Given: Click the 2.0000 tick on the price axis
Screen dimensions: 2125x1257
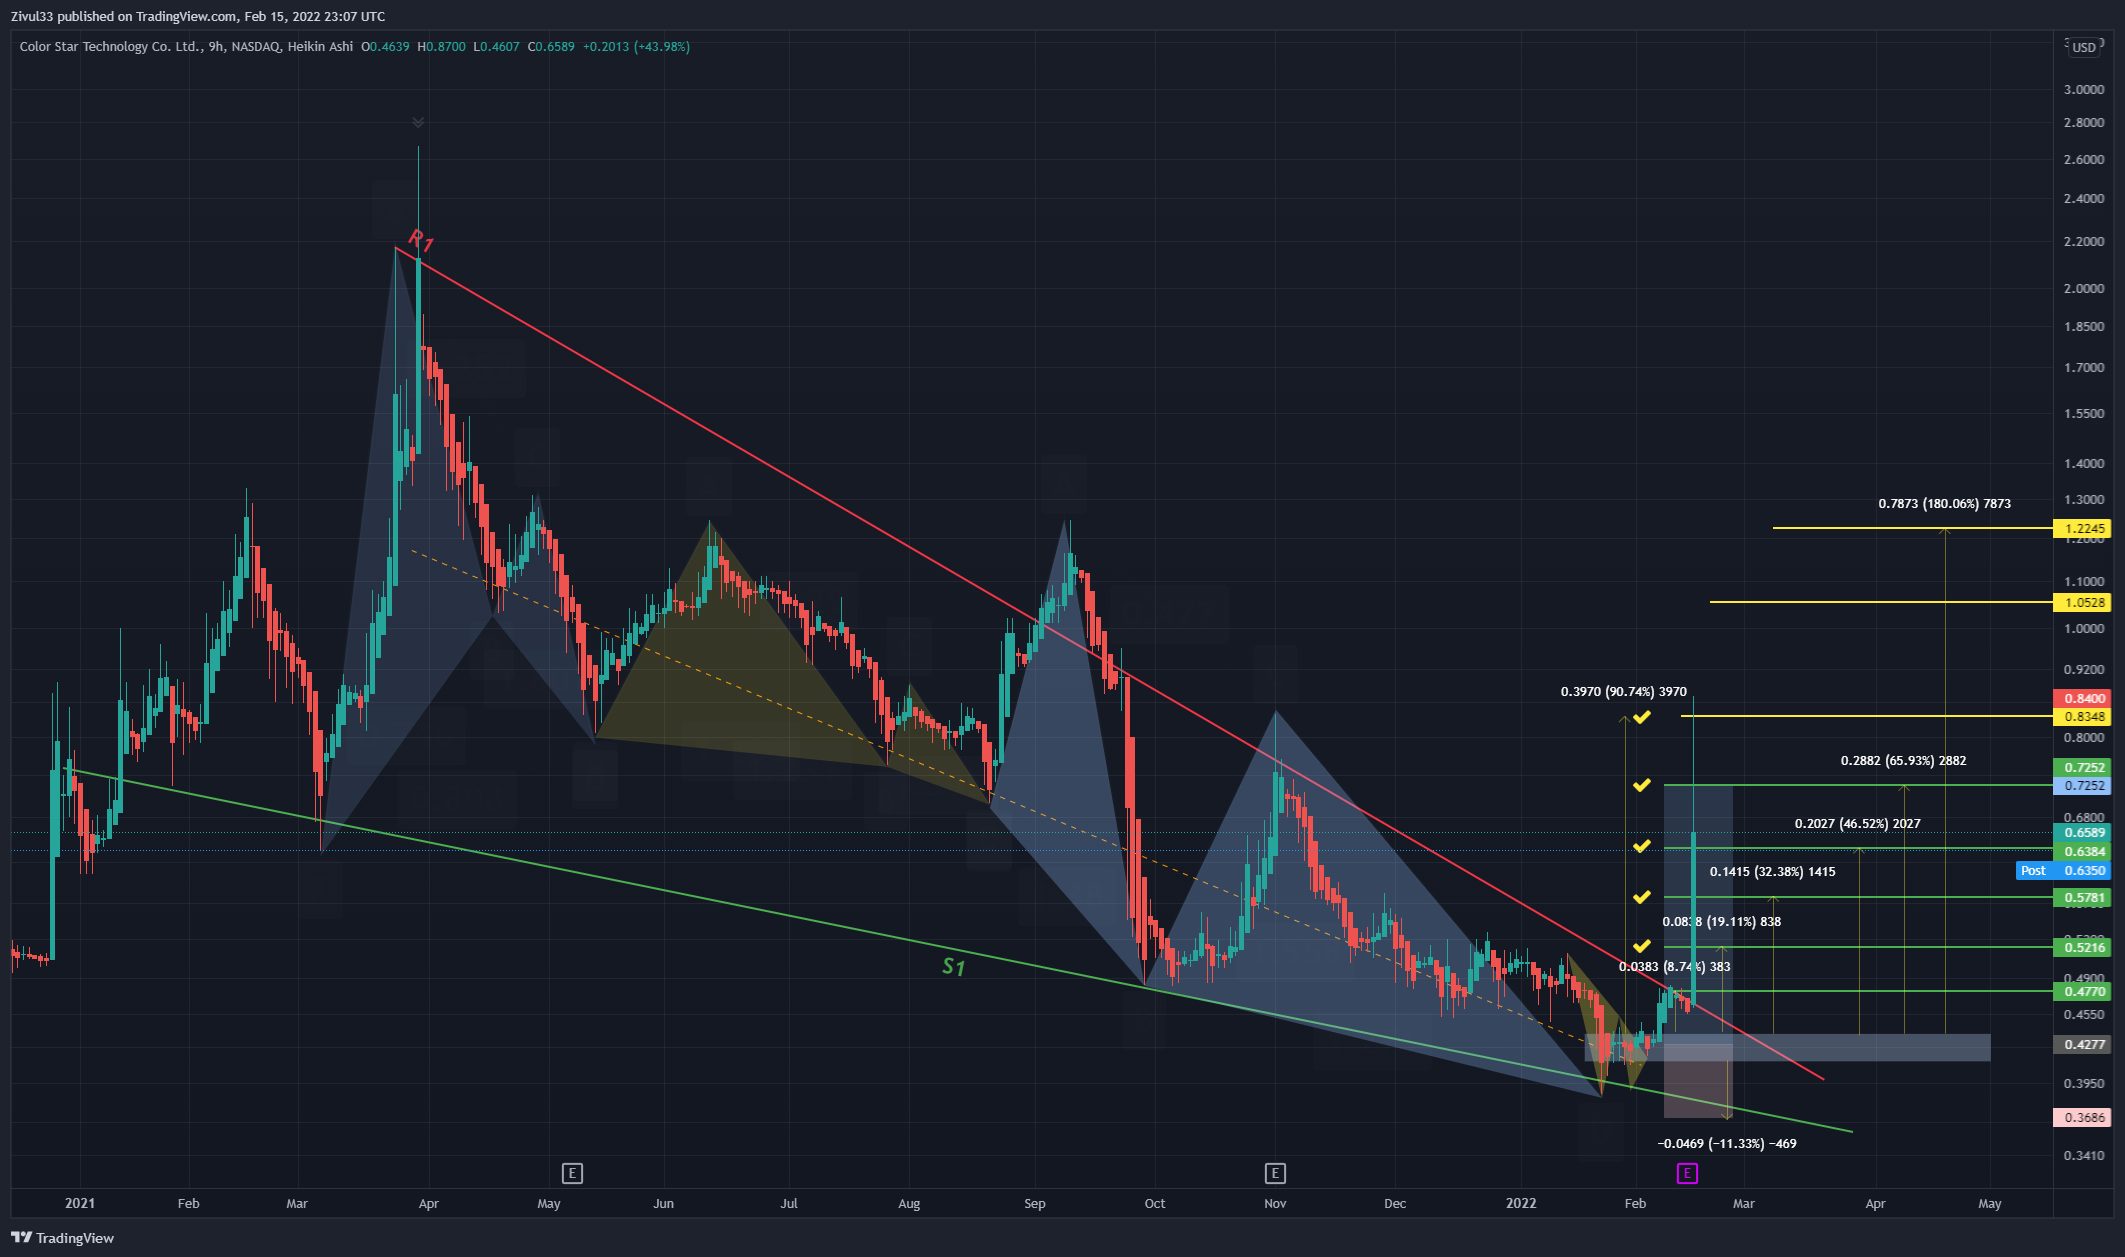Looking at the screenshot, I should tap(2084, 288).
